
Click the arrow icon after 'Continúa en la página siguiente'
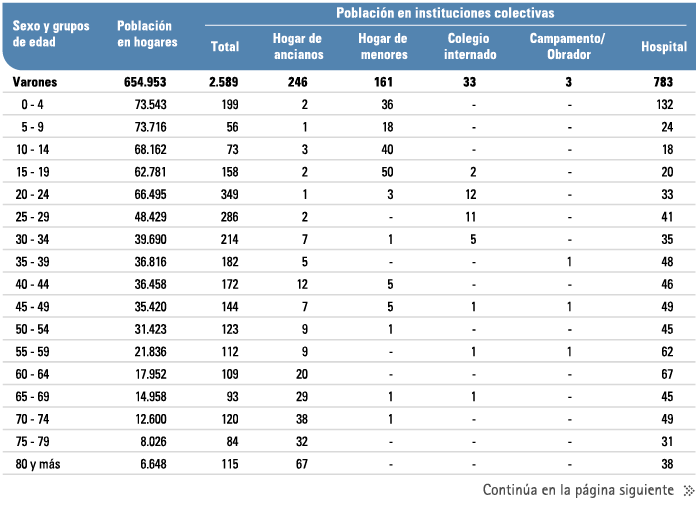[689, 491]
